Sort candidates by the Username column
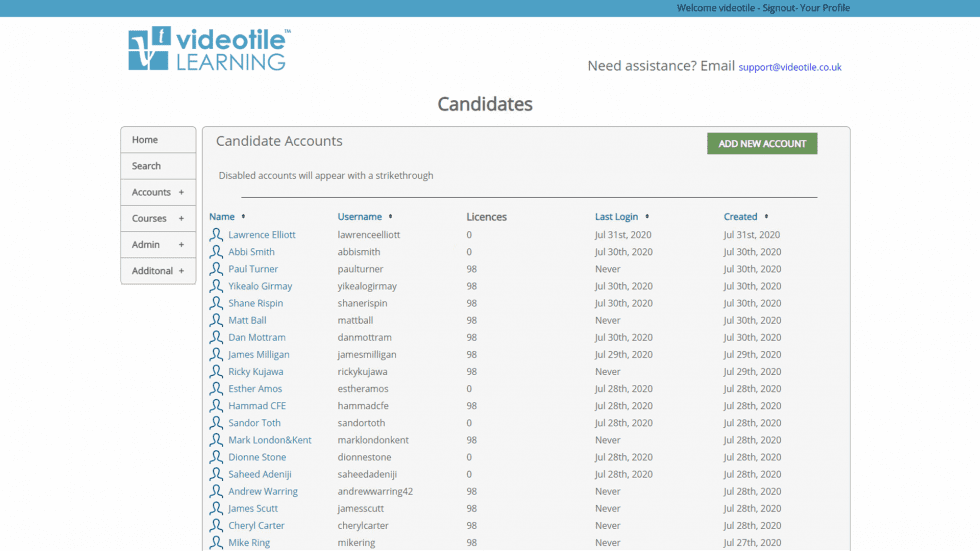The height and width of the screenshot is (551, 980). coord(359,217)
